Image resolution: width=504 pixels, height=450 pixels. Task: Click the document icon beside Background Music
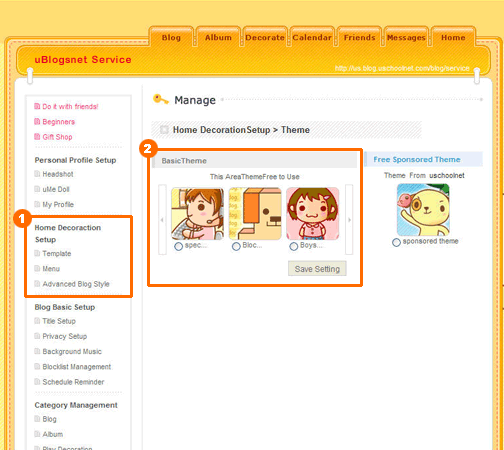[x=37, y=351]
